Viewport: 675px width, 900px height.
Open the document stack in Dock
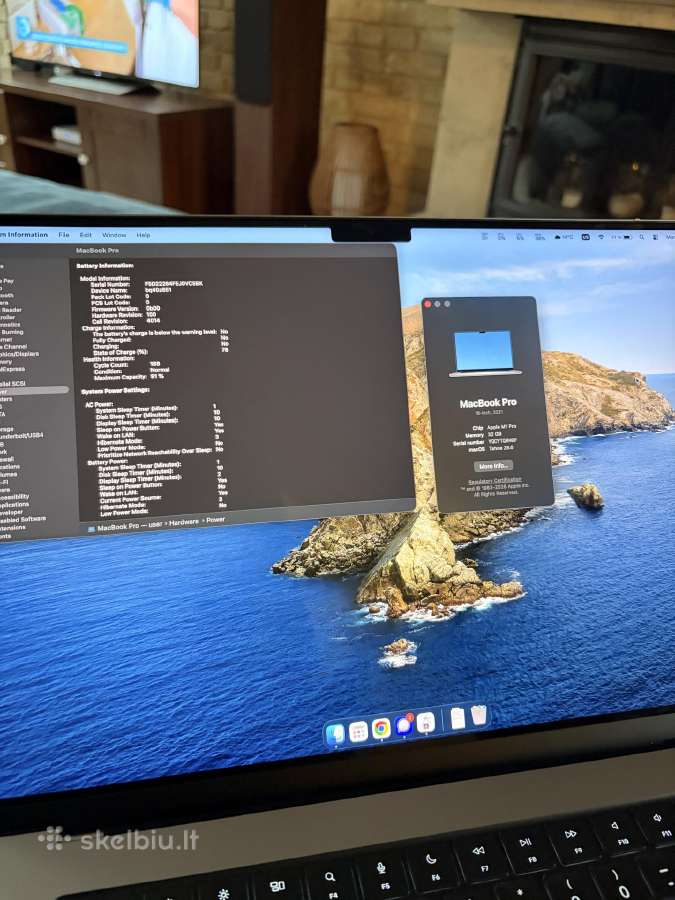click(x=457, y=718)
